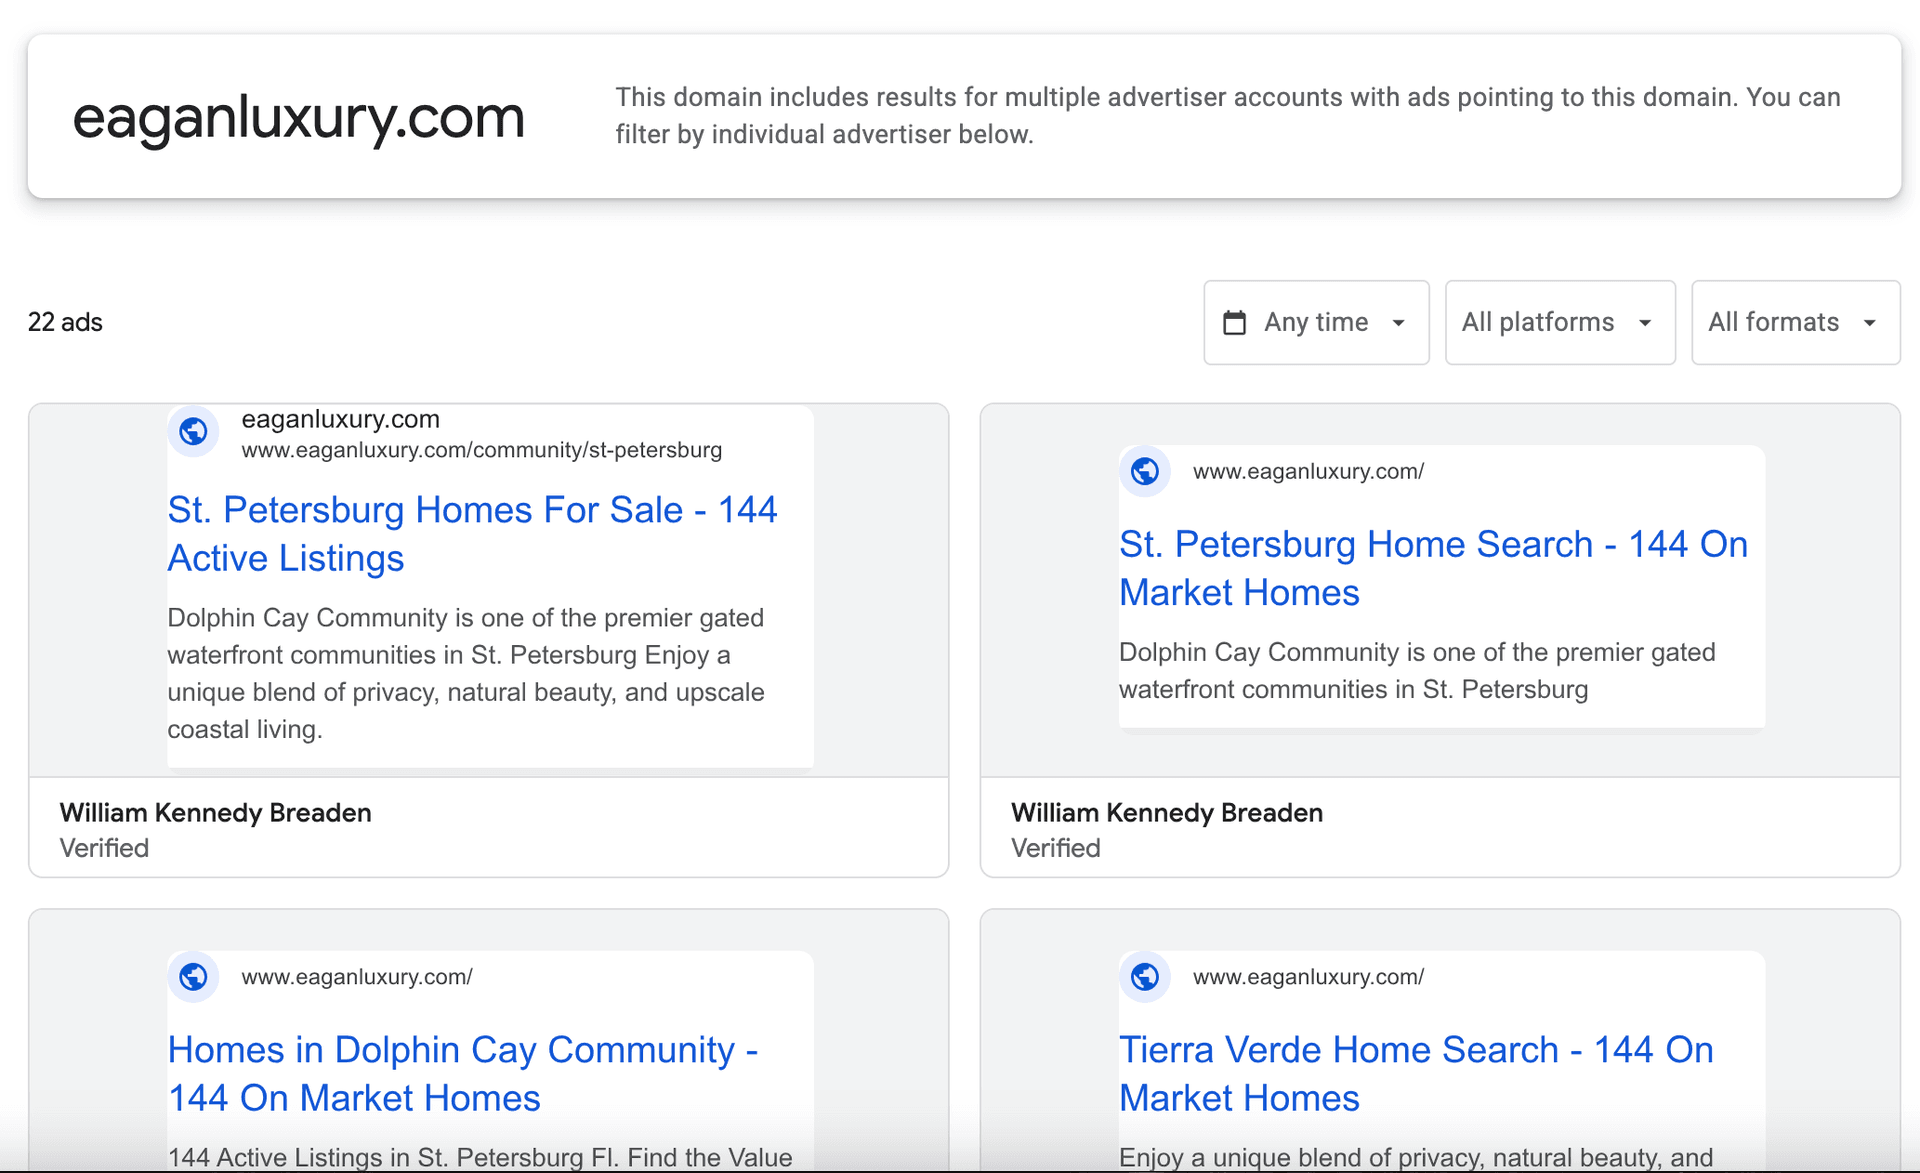Click the calendar icon in the time filter
The height and width of the screenshot is (1173, 1920).
click(1235, 322)
